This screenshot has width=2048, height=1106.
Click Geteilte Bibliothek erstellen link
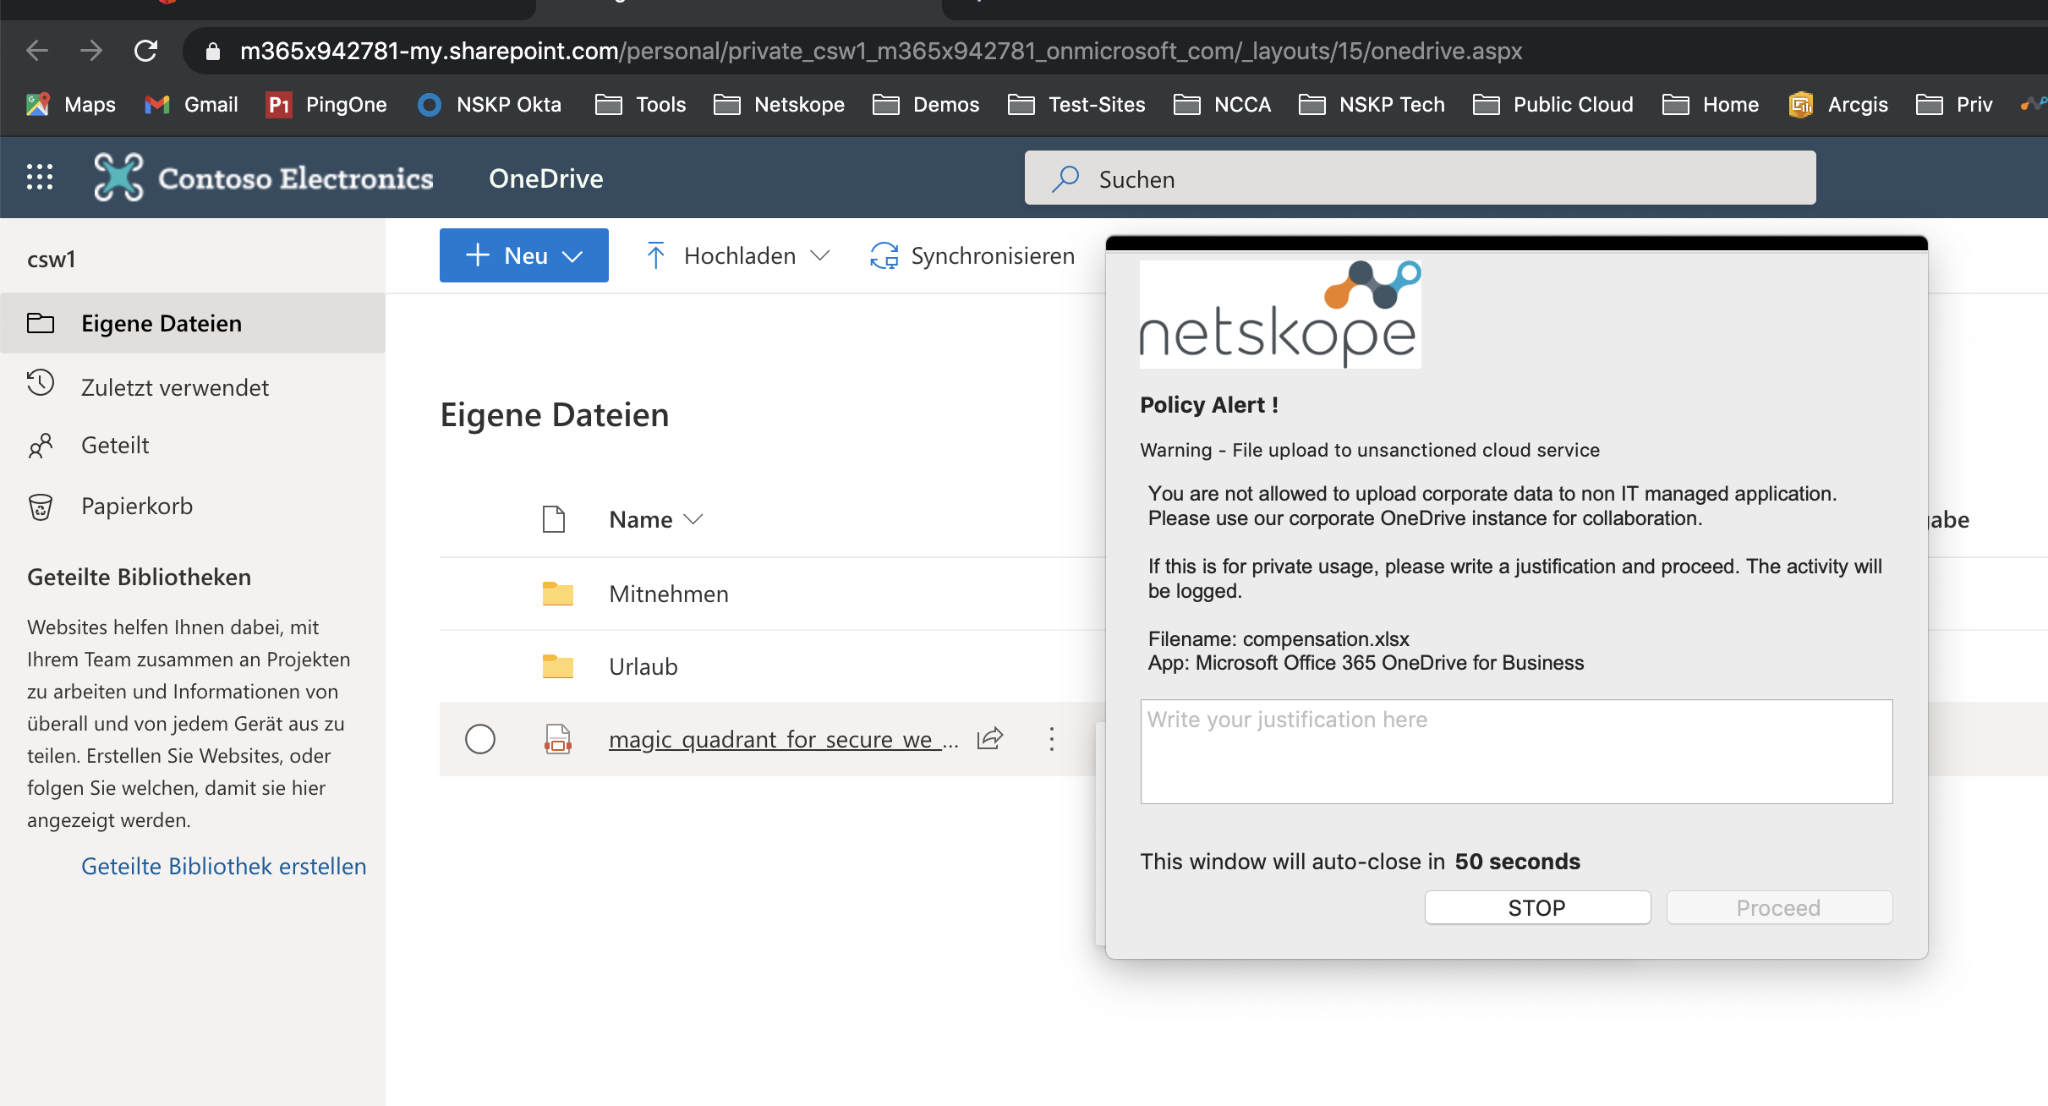223,866
